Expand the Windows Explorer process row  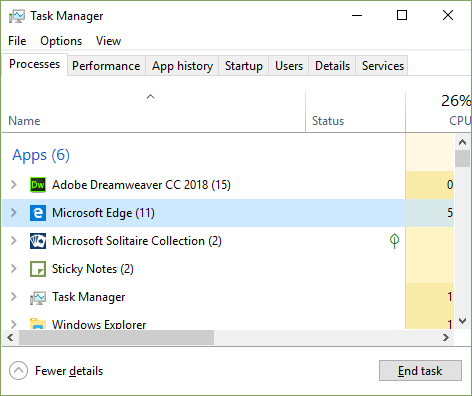(x=14, y=324)
